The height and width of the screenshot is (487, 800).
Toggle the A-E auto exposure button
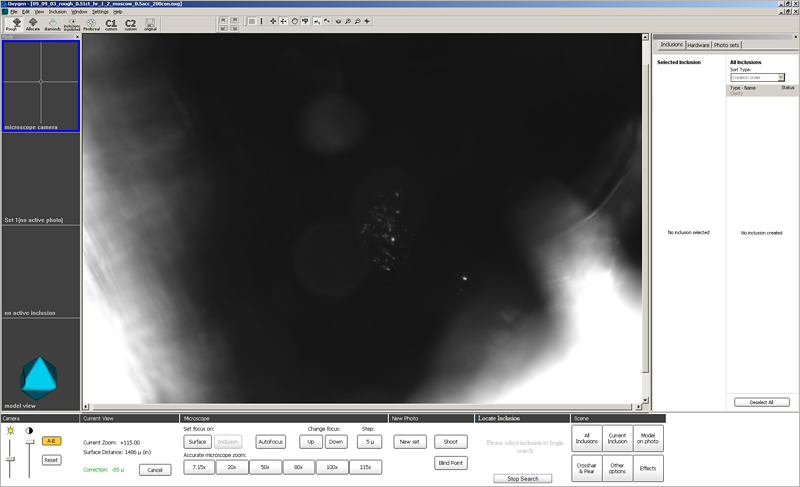point(52,441)
